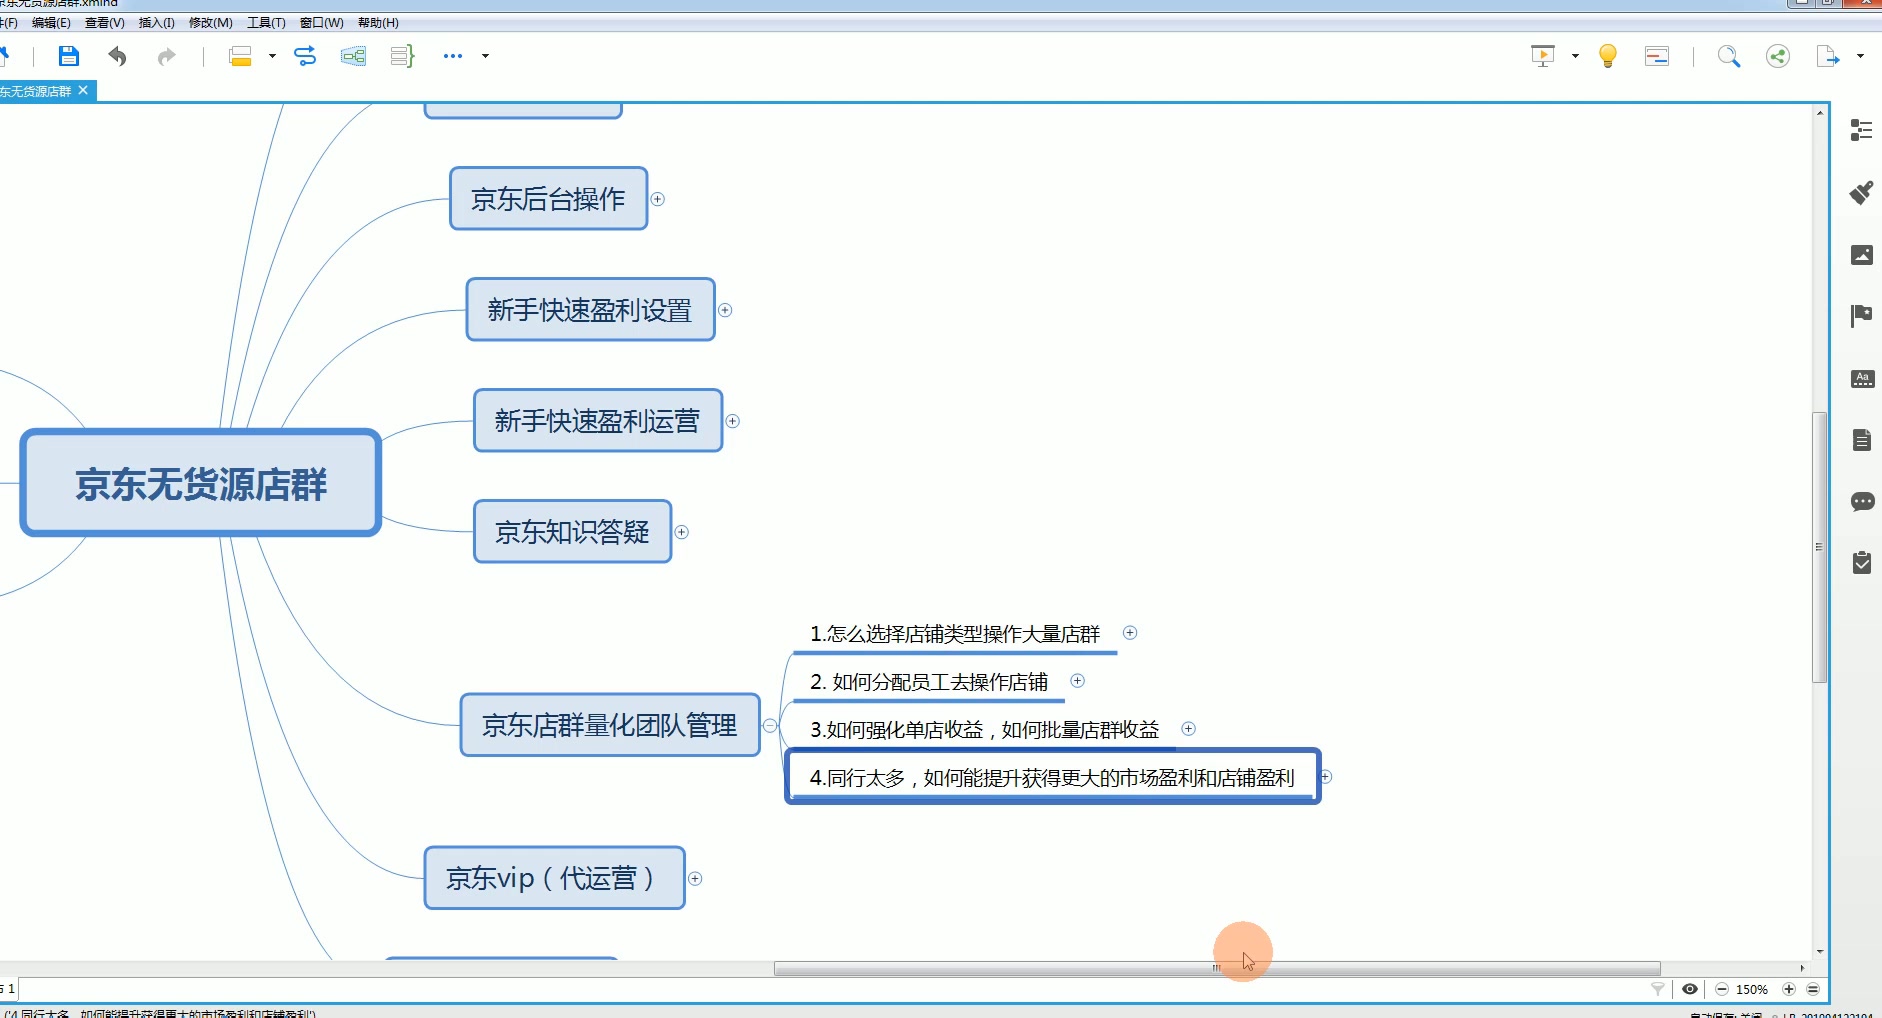Start presentation mode
Image resolution: width=1882 pixels, height=1018 pixels.
1543,56
